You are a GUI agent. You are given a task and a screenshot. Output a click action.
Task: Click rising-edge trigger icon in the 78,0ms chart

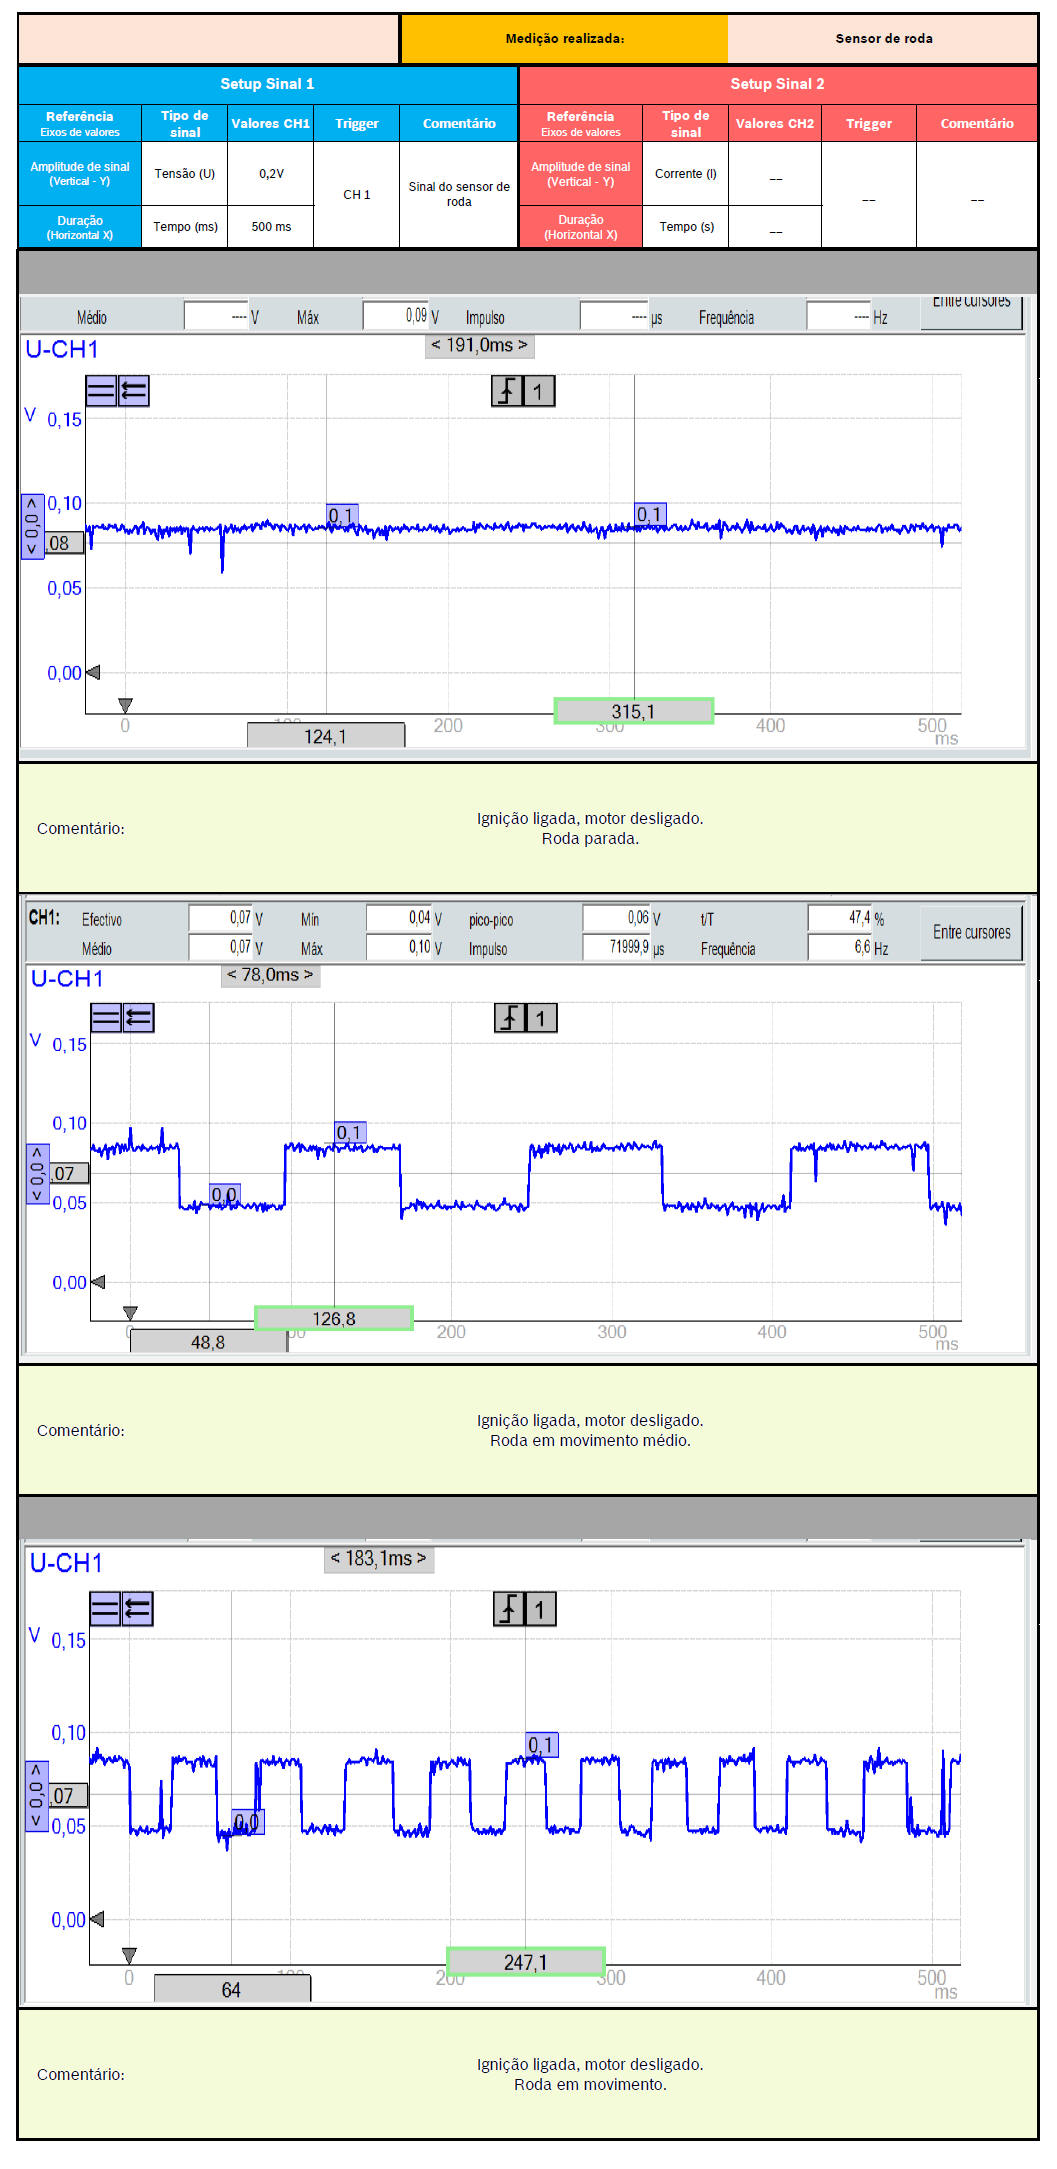coord(510,1018)
